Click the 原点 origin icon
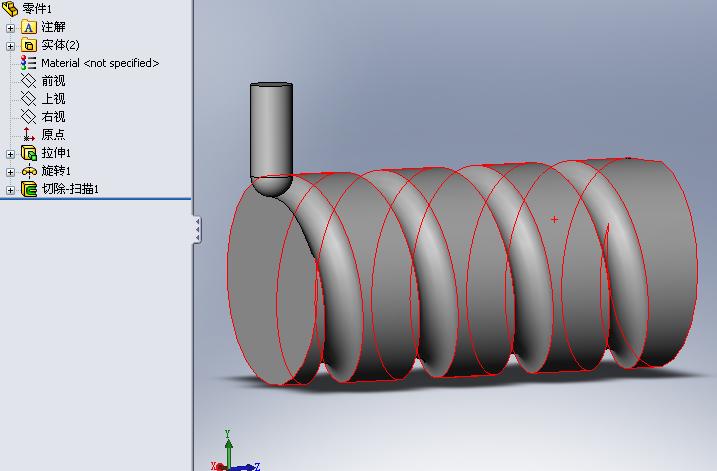717x471 pixels. 28,134
